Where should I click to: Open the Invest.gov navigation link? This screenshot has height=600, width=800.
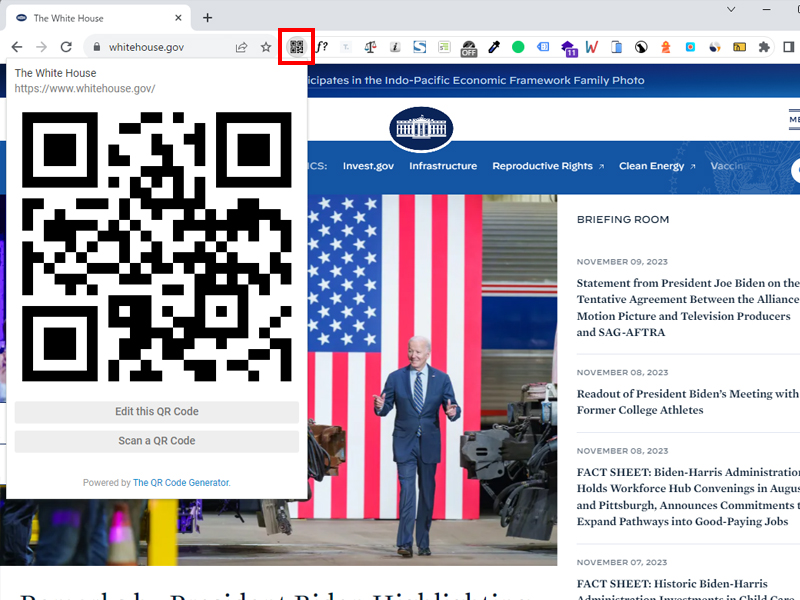(x=368, y=166)
